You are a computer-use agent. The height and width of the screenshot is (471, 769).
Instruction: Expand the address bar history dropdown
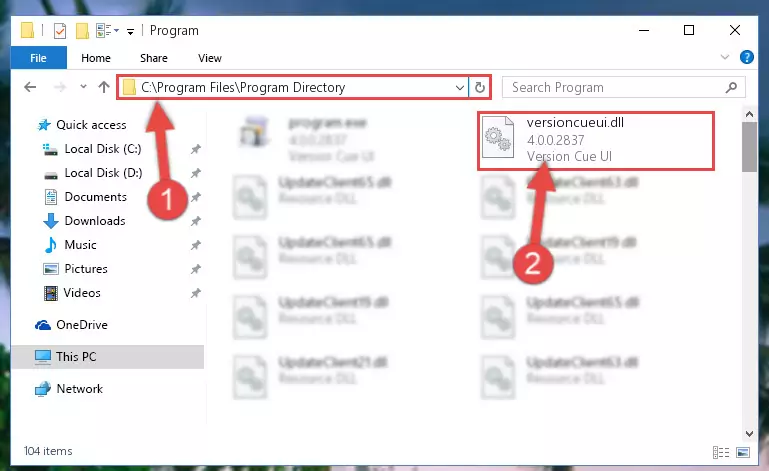coord(460,88)
